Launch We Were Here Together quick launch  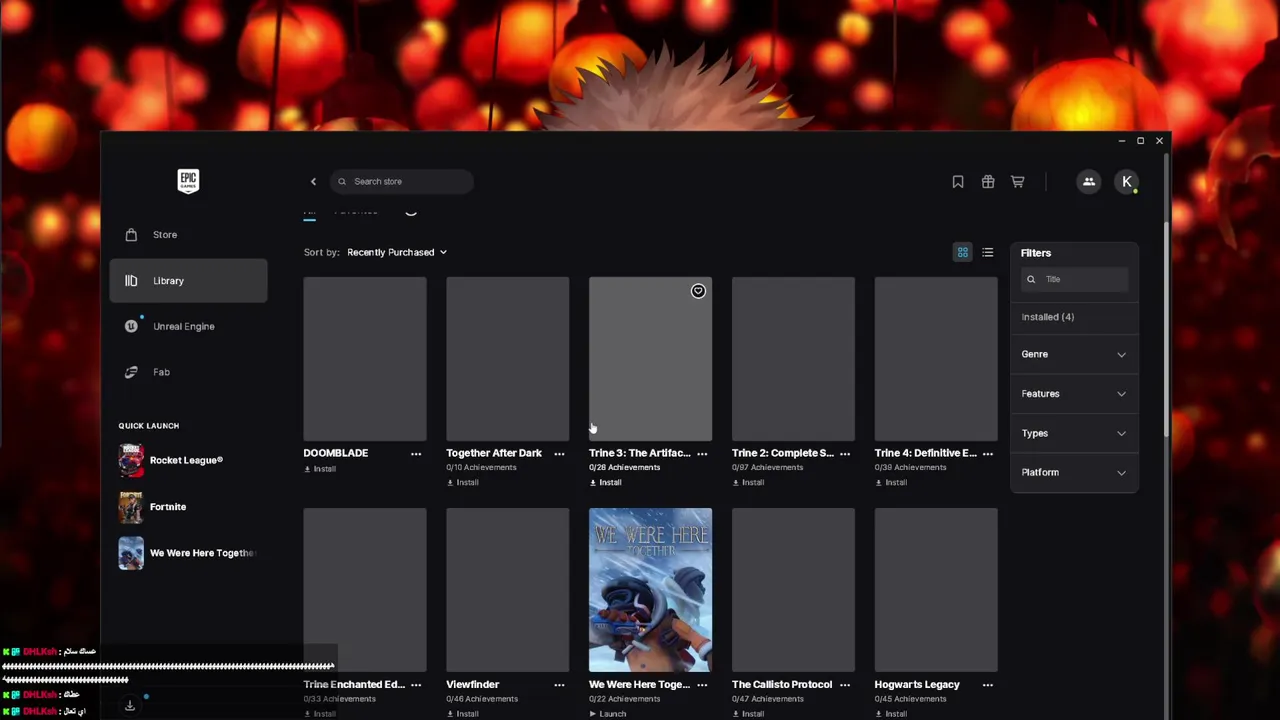coord(188,553)
